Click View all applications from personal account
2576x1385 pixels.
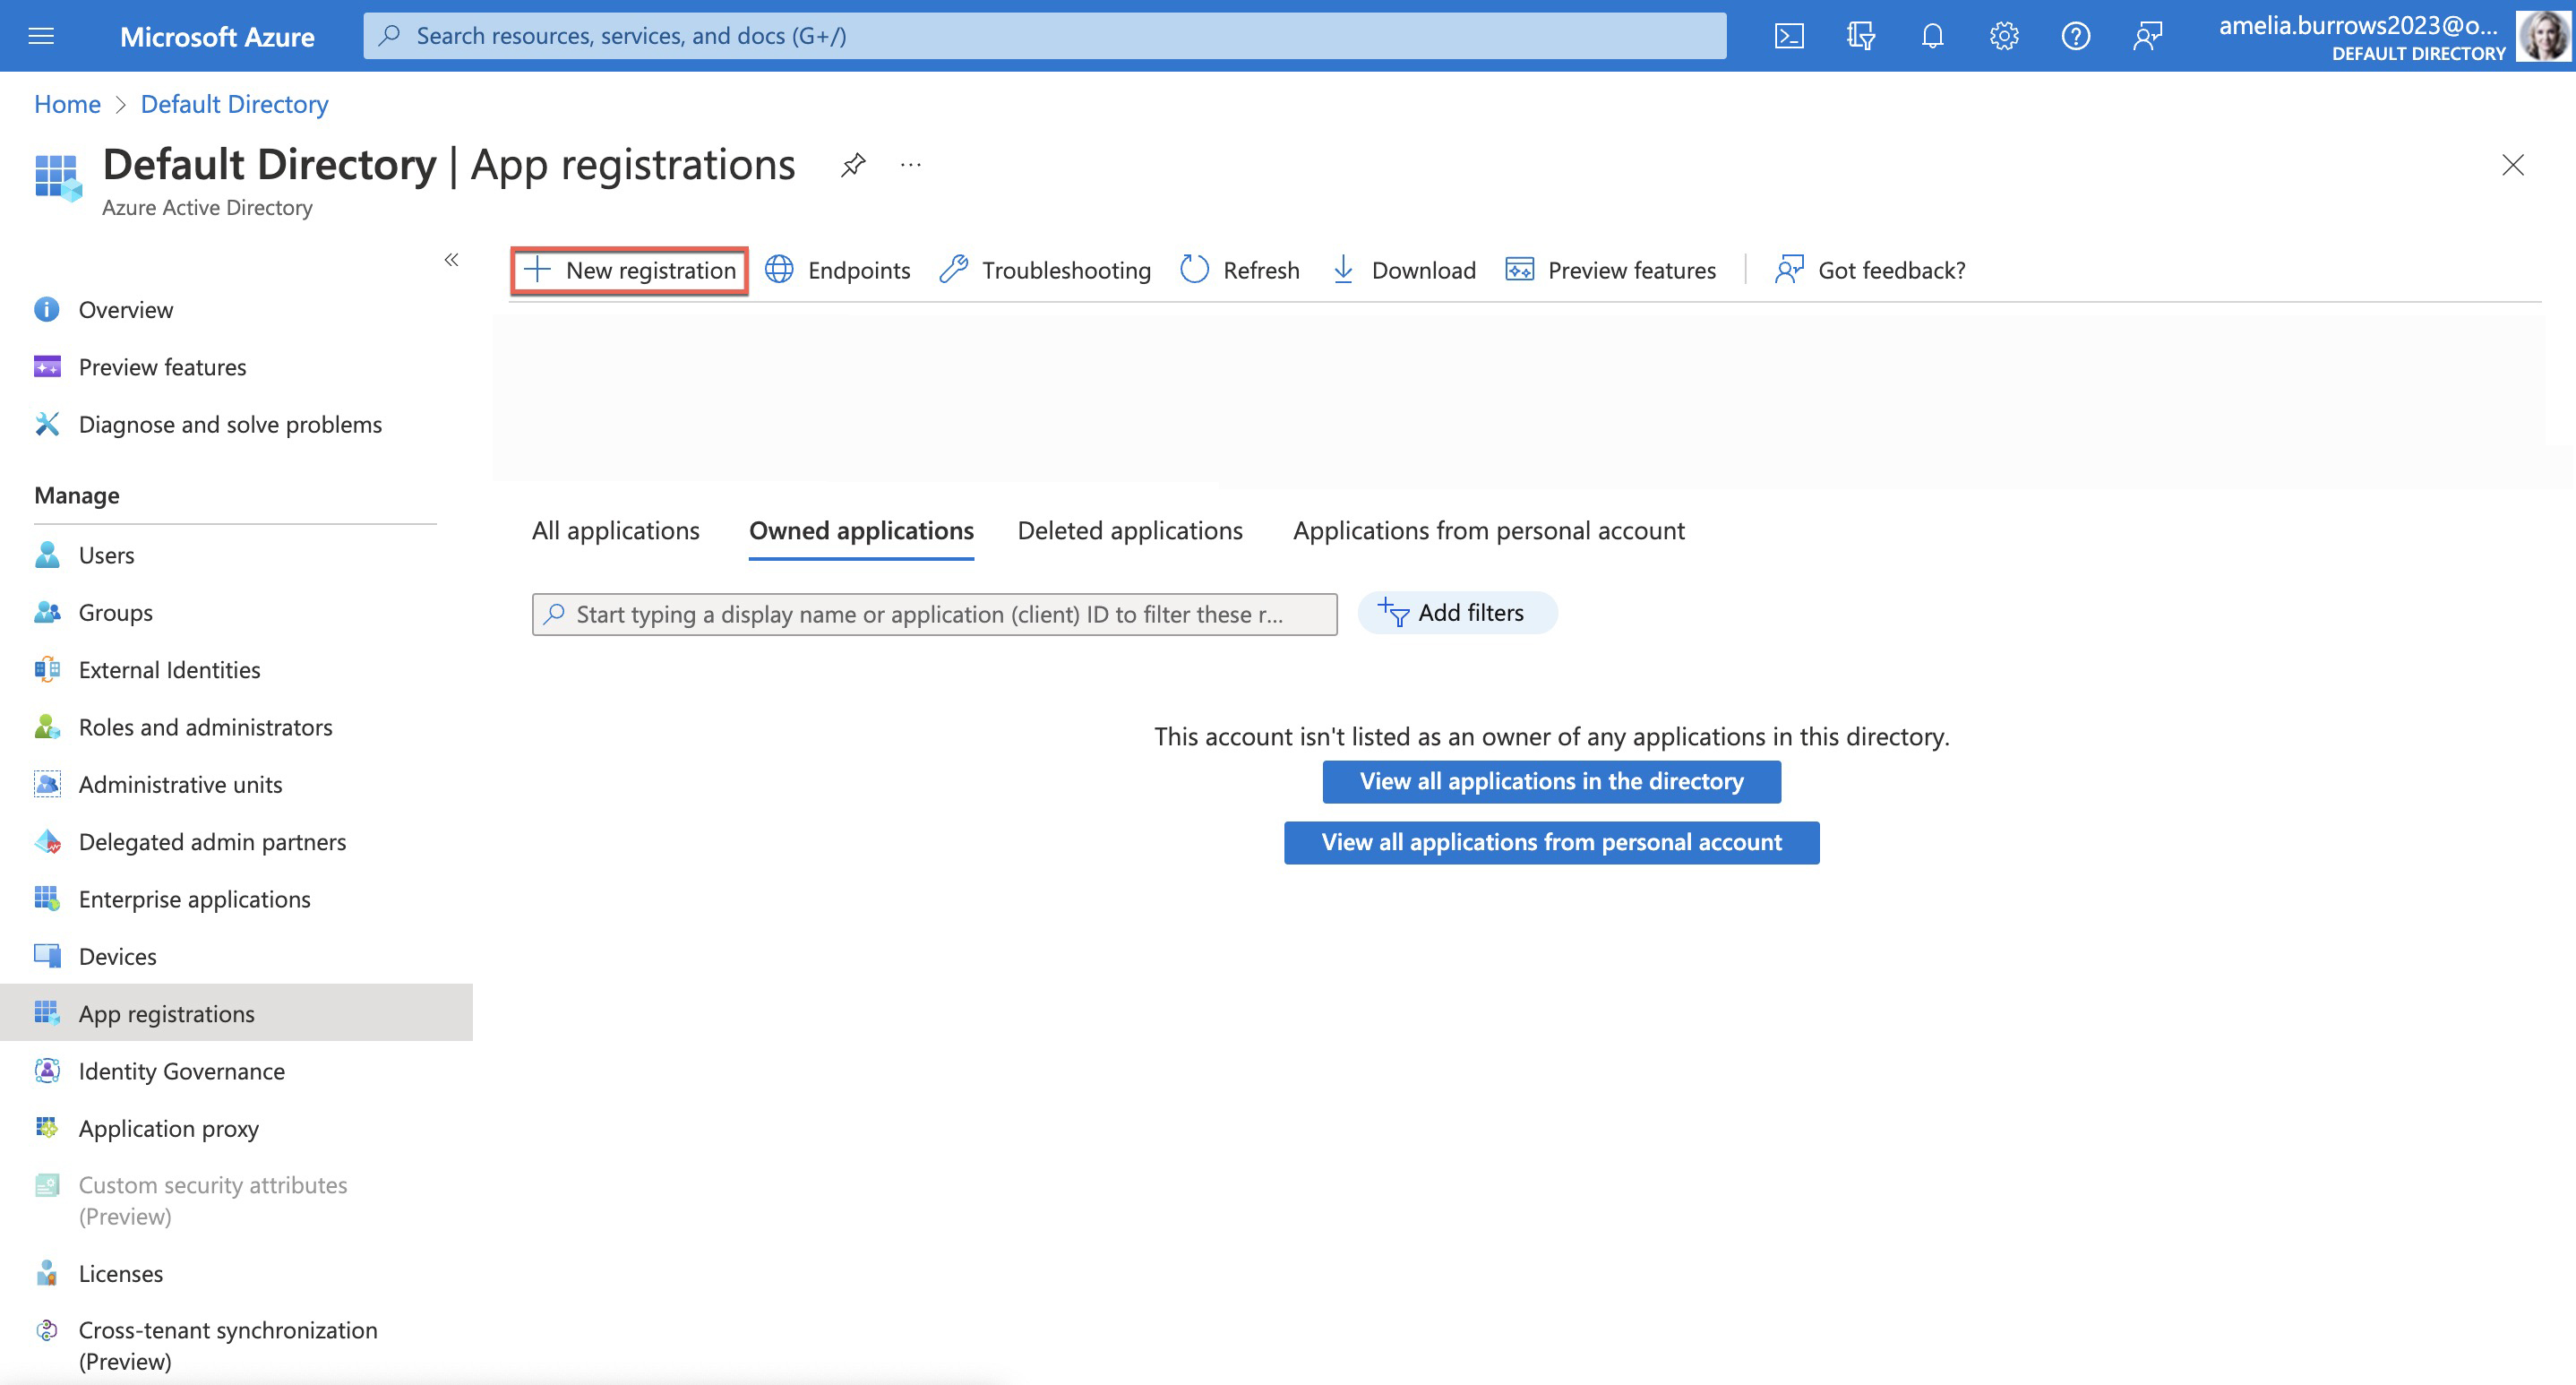pyautogui.click(x=1551, y=843)
